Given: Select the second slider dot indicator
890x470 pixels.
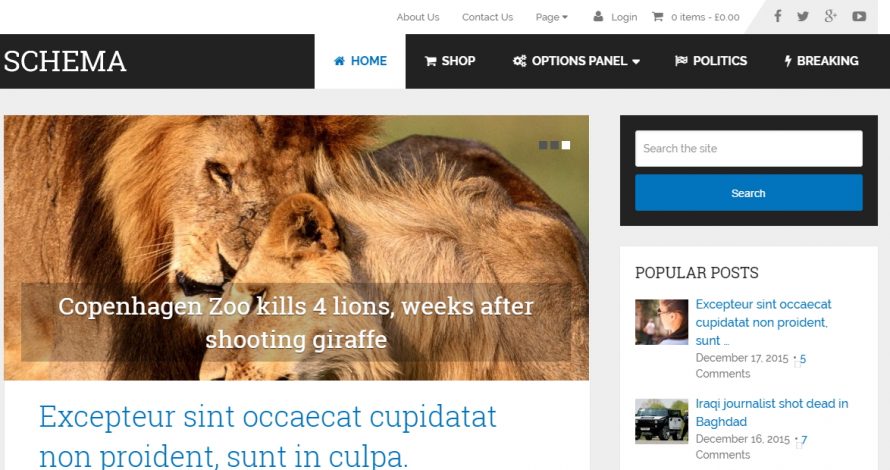Looking at the screenshot, I should click(554, 145).
